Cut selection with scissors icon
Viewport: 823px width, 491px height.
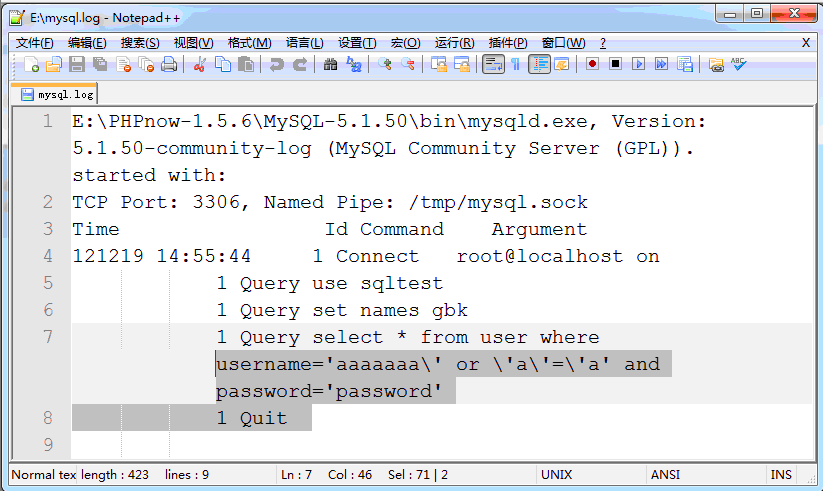199,65
